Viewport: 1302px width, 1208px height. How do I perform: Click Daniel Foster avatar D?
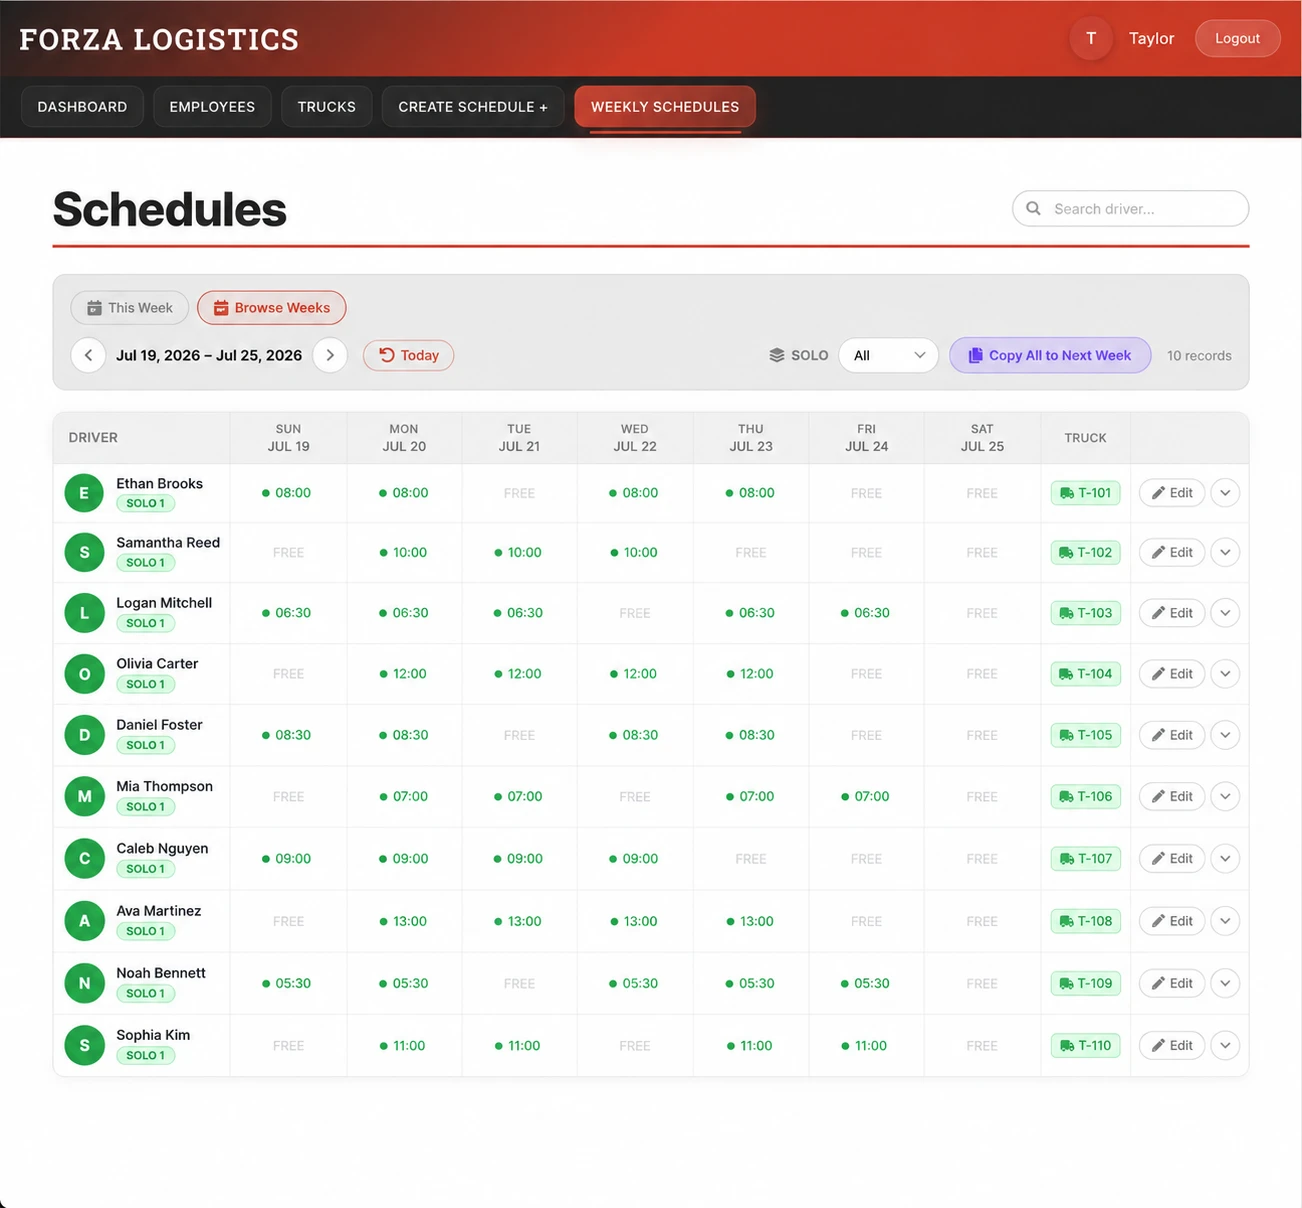(x=84, y=735)
